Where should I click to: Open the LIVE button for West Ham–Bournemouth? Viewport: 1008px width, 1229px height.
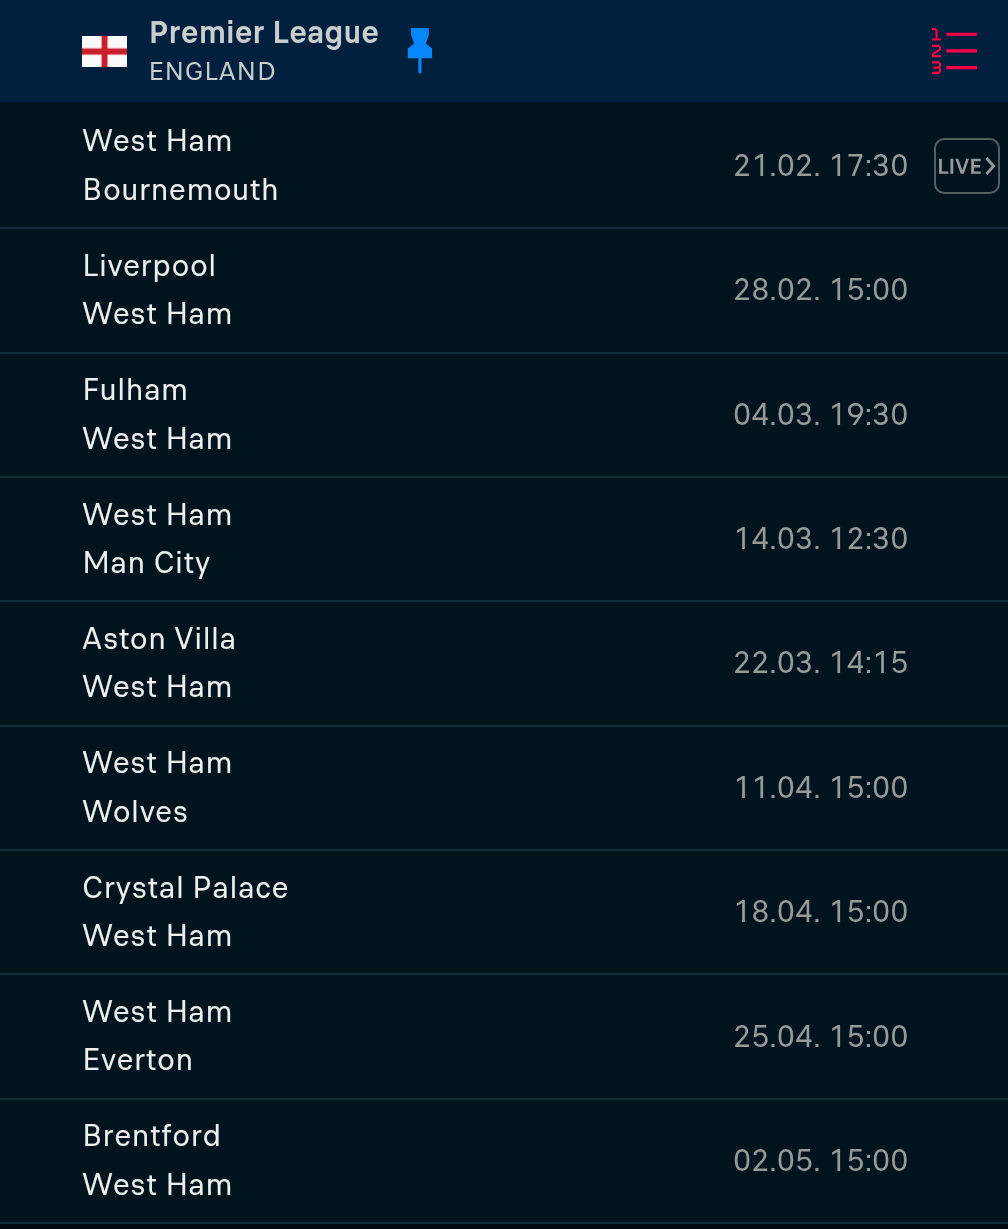[x=967, y=166]
